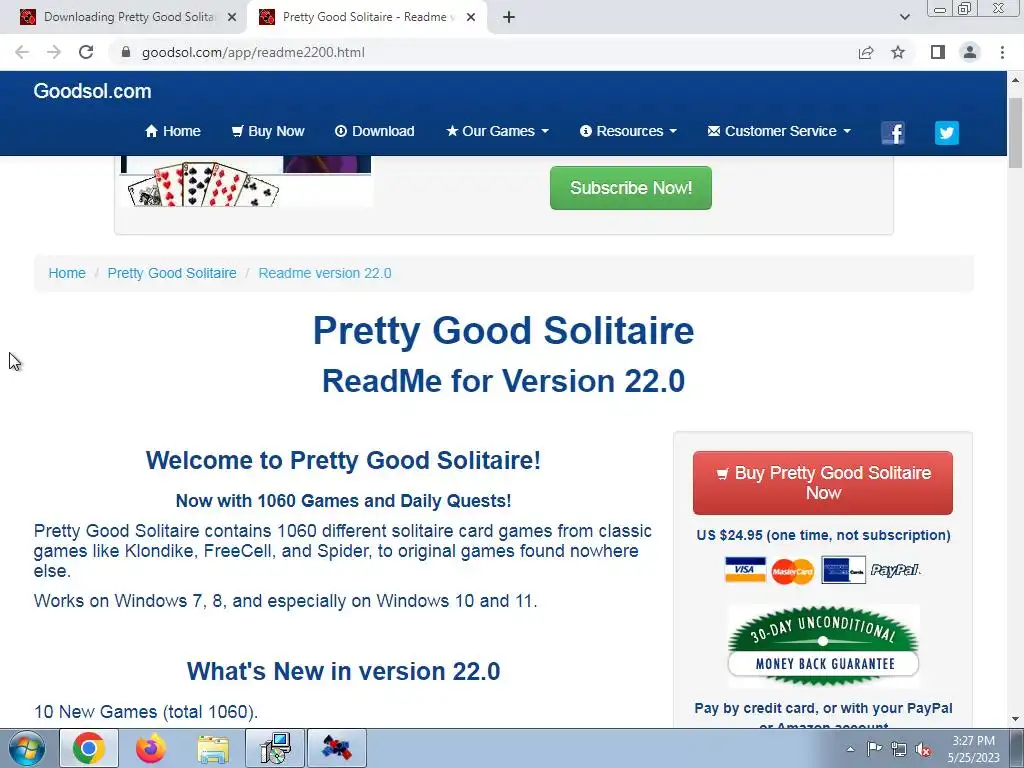Close the Readme tab

pos(471,18)
